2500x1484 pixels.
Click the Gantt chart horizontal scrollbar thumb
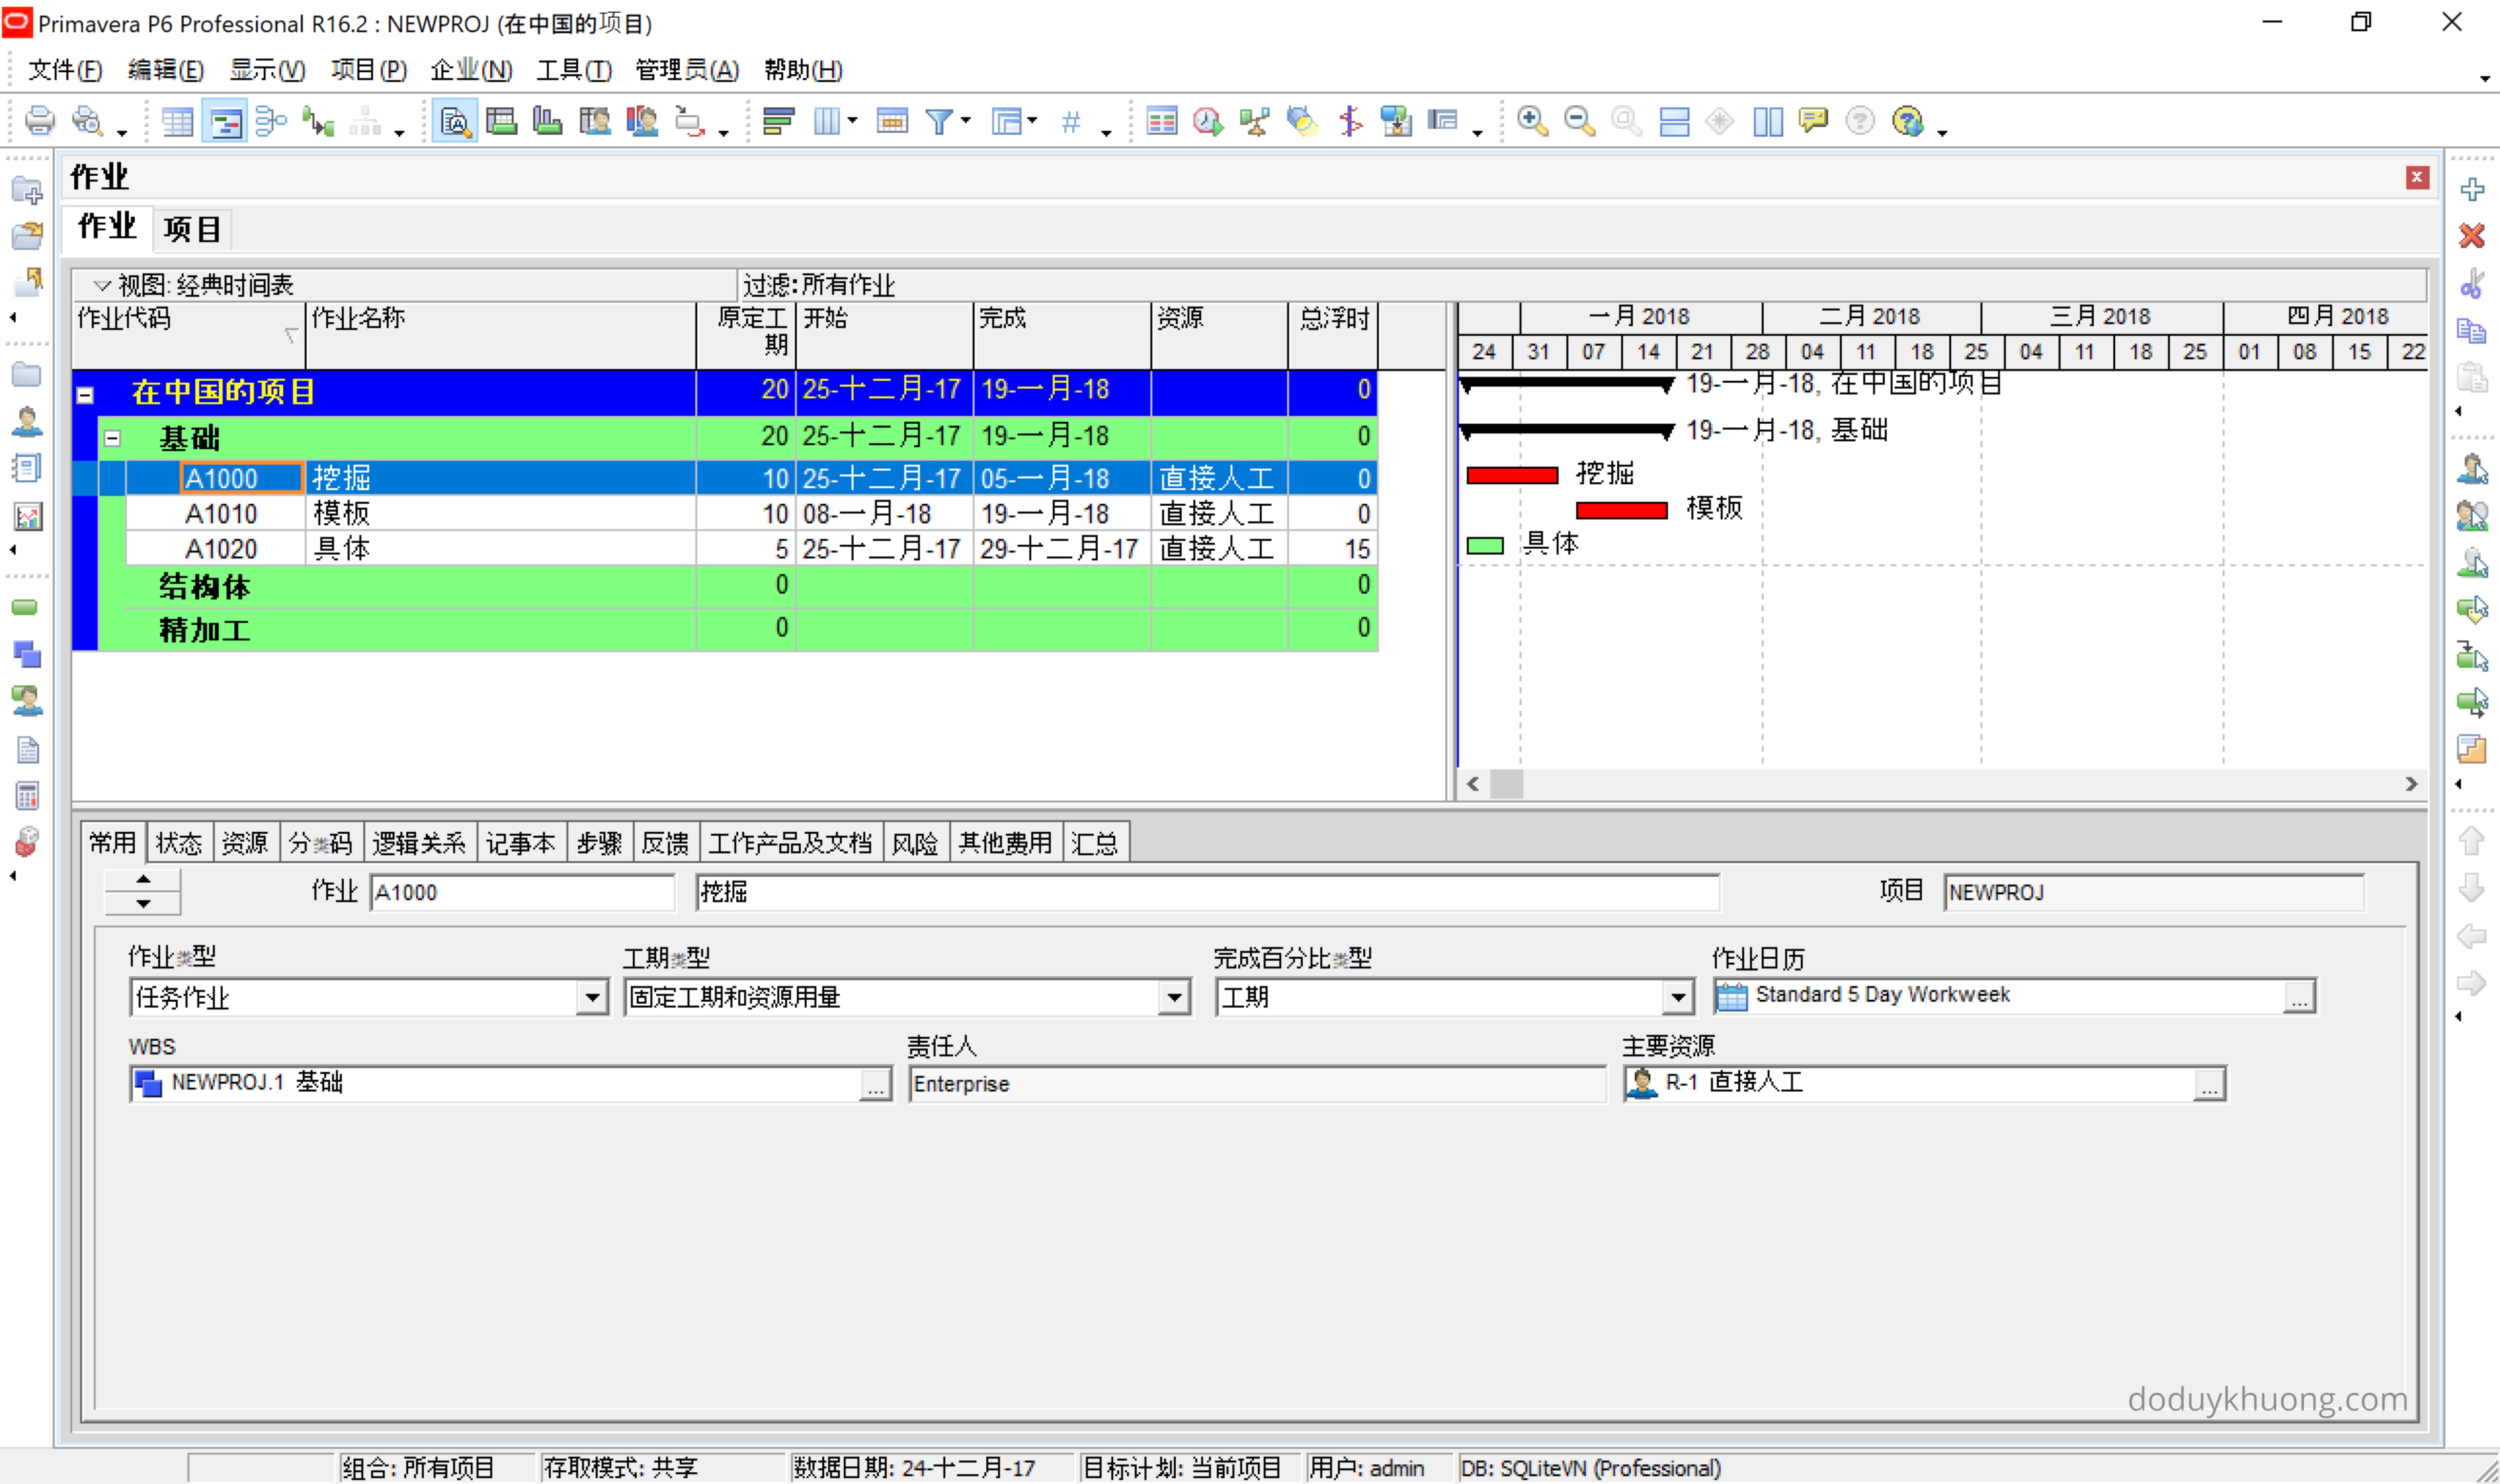click(x=1506, y=784)
